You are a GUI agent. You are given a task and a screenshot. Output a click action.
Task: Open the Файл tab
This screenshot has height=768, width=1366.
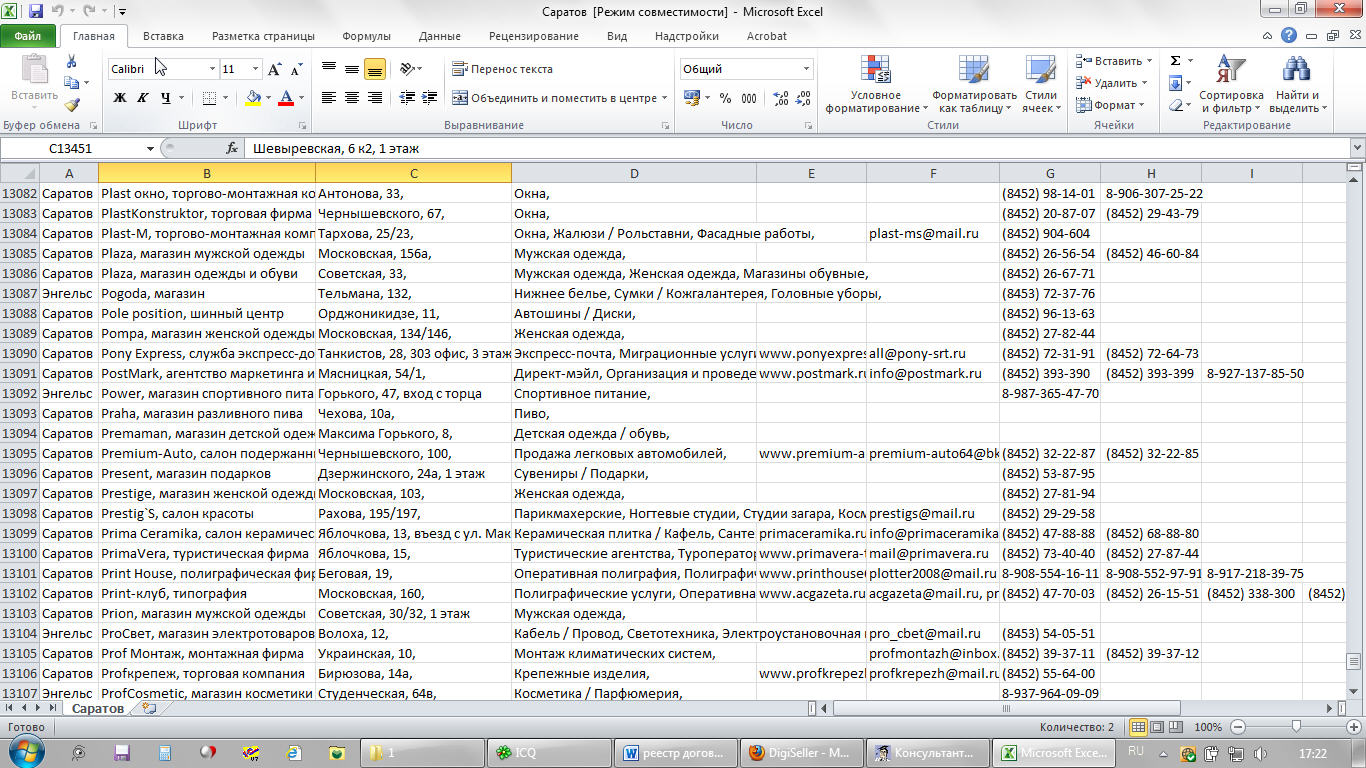coord(28,36)
